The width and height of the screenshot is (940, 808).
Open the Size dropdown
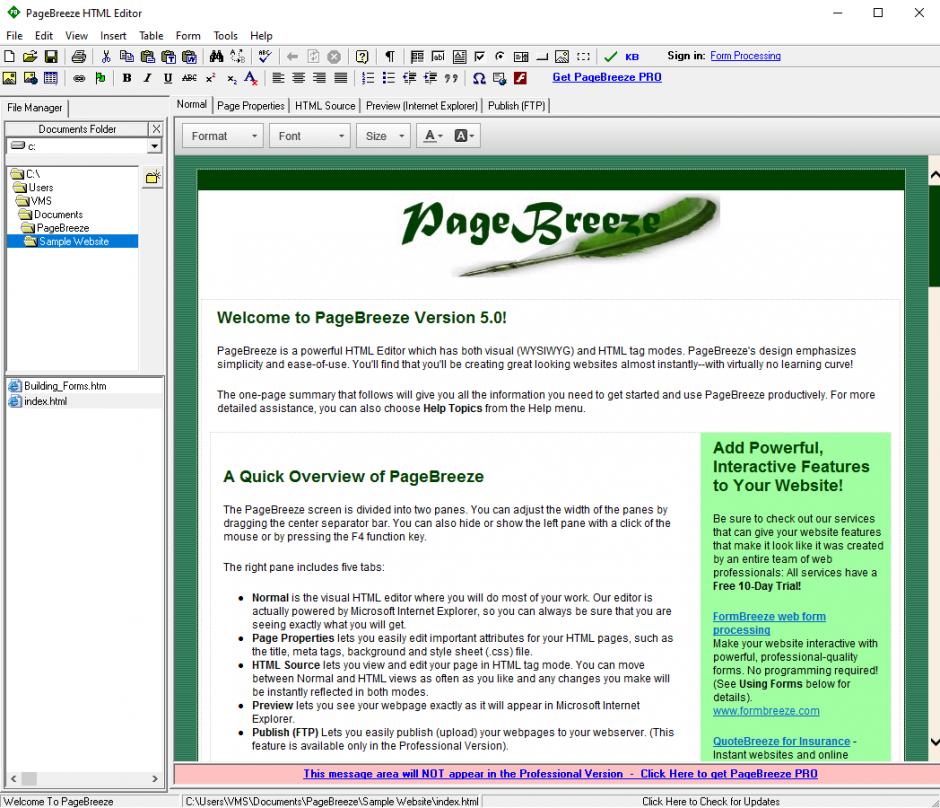tap(384, 136)
